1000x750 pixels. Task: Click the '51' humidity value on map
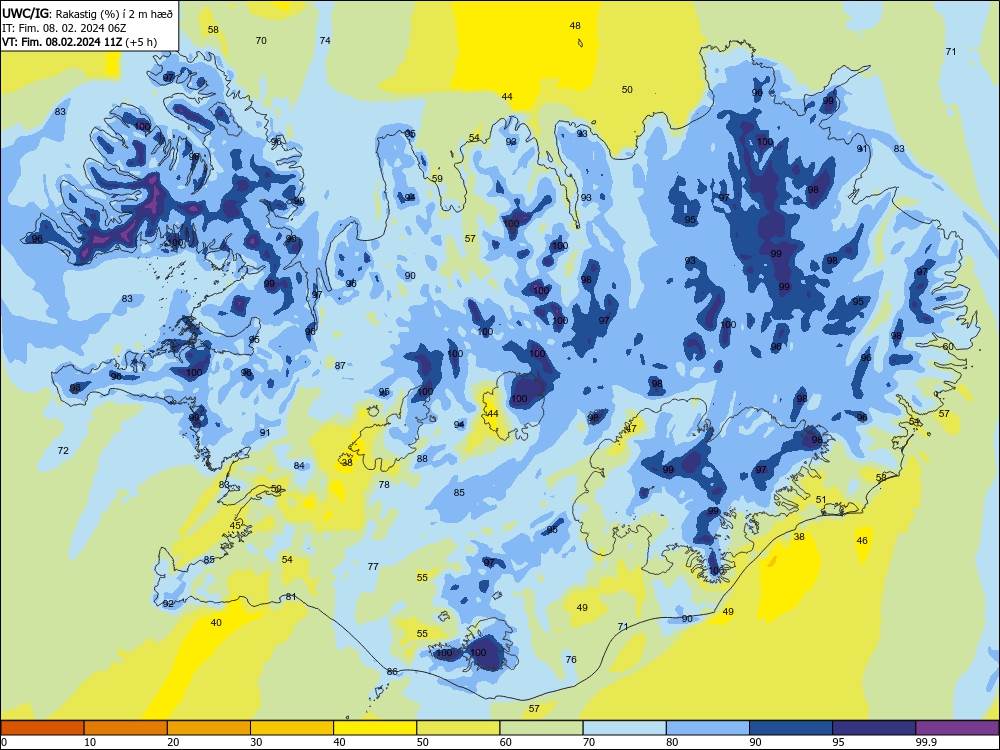821,499
